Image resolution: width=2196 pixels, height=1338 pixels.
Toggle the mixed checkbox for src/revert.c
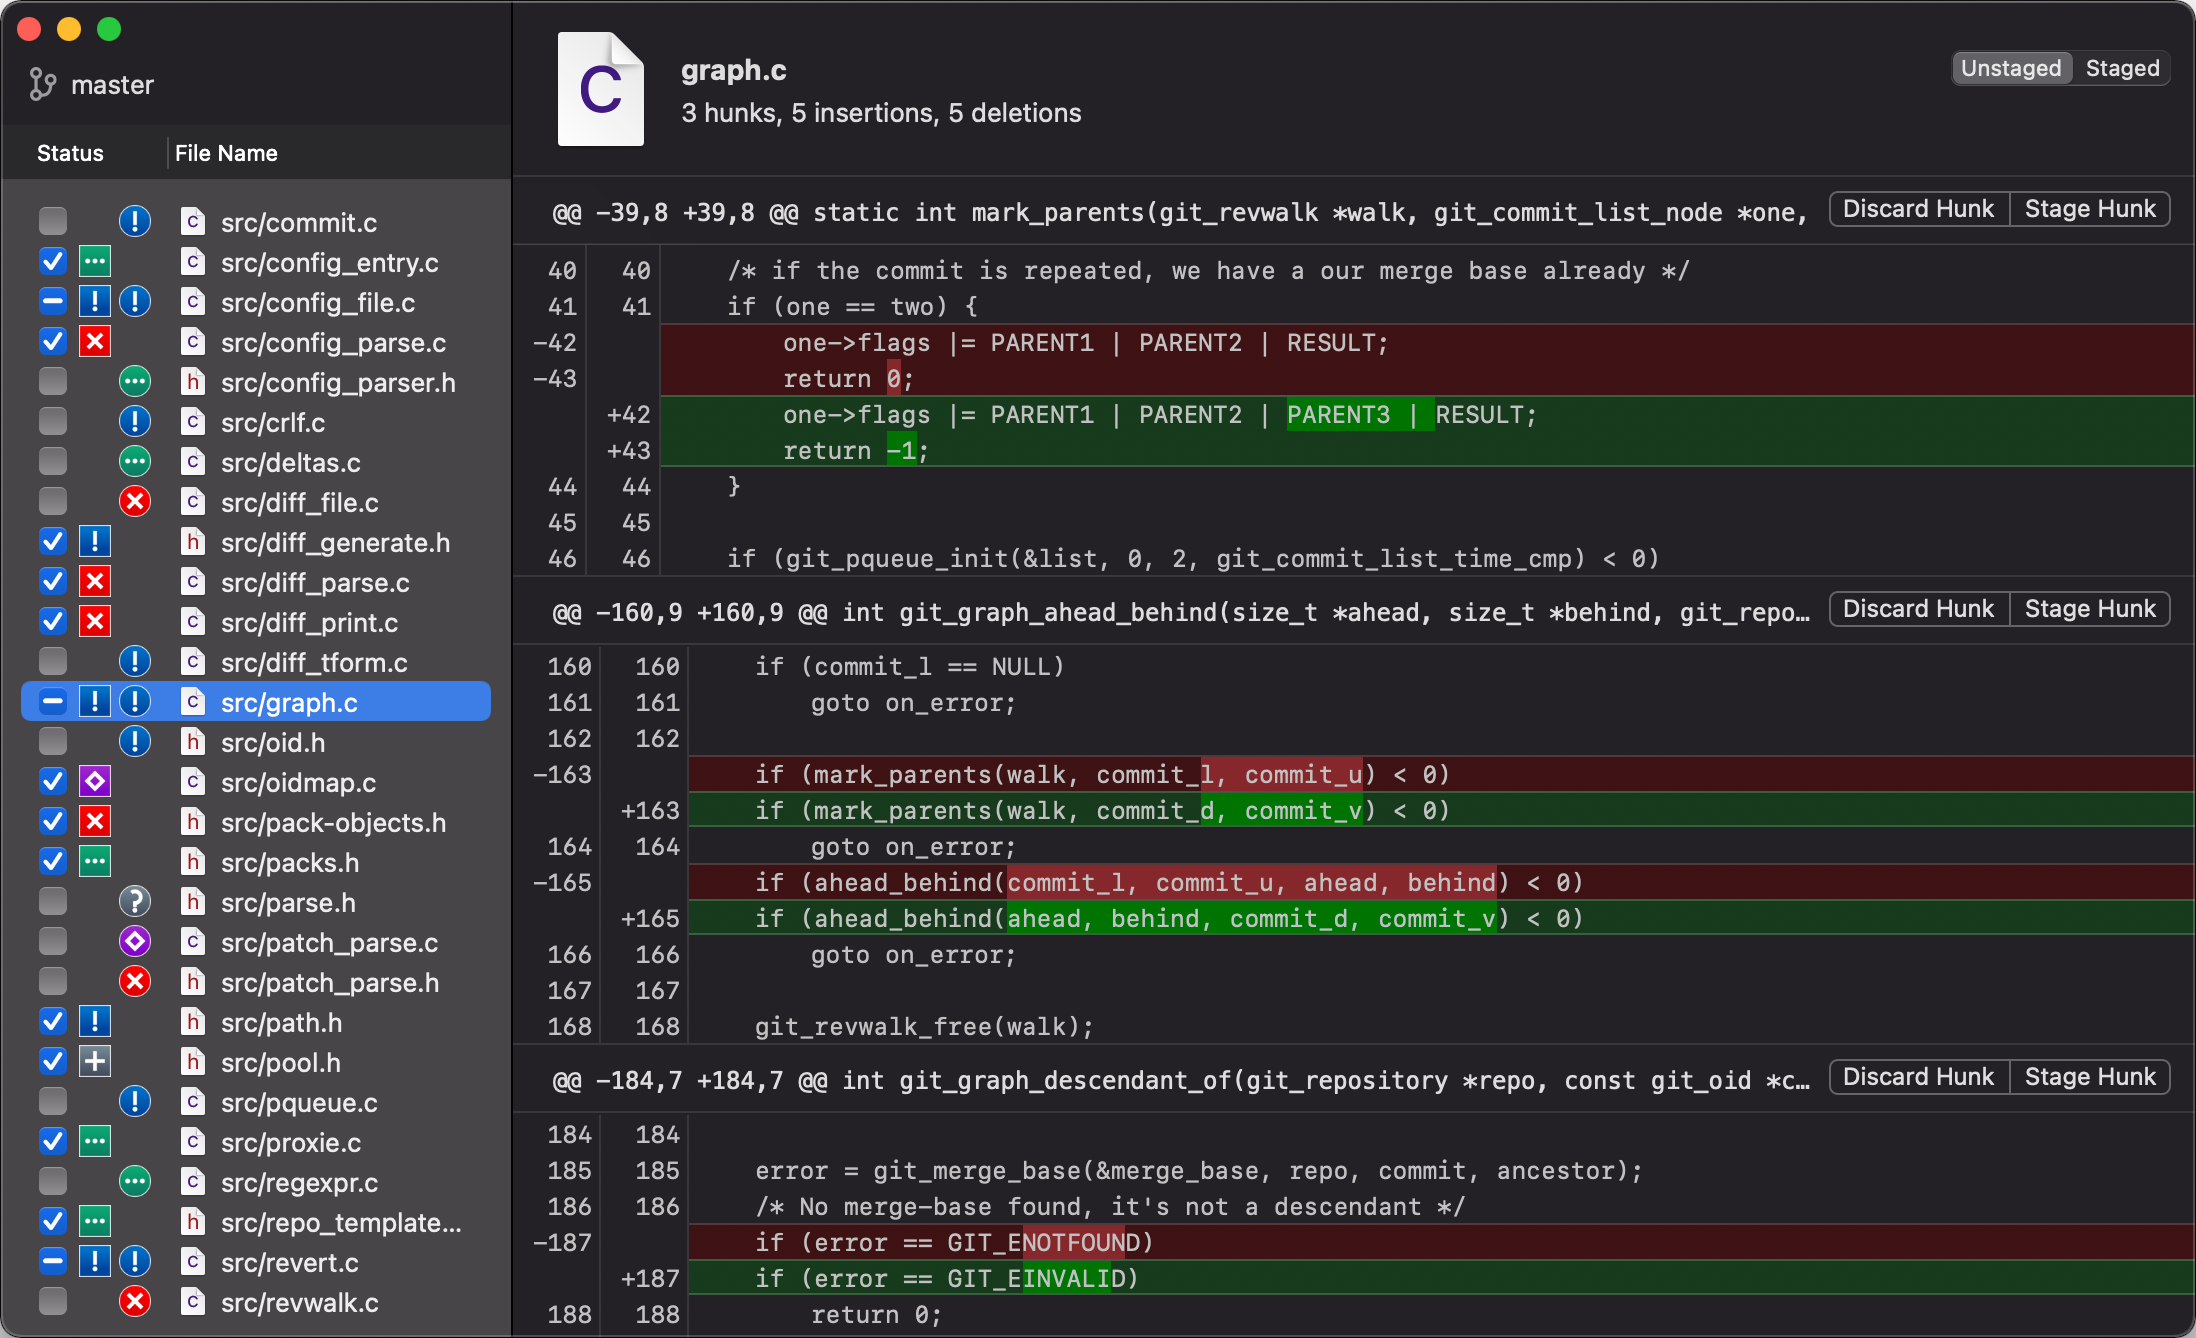(x=53, y=1262)
